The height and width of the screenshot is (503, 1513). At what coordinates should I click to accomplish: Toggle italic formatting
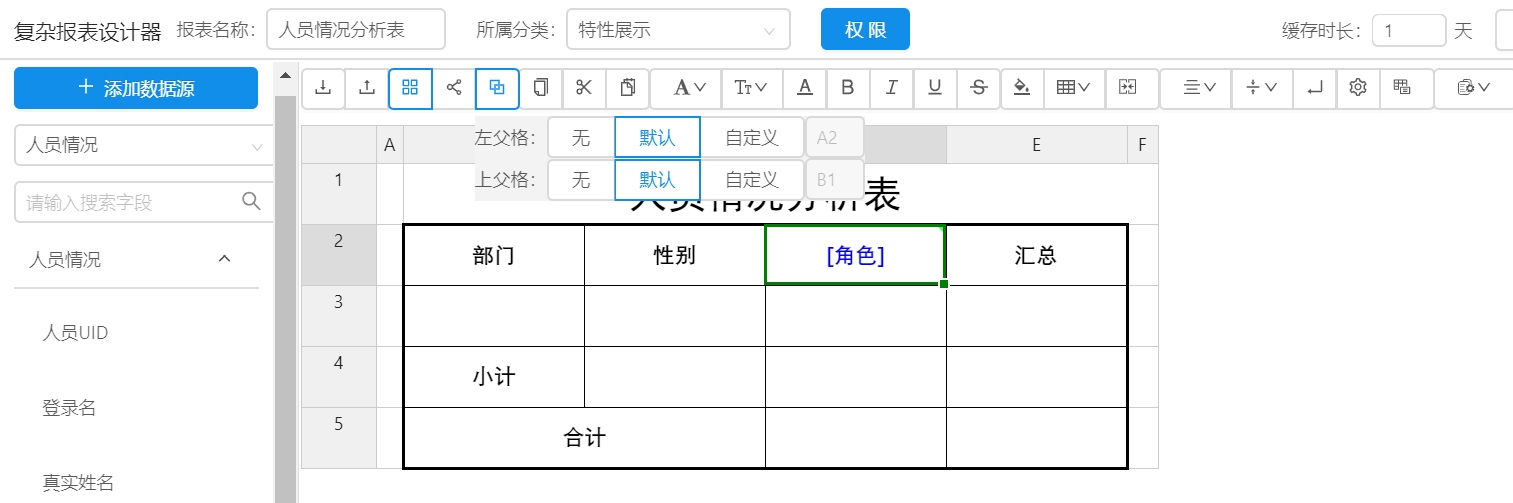click(x=891, y=88)
